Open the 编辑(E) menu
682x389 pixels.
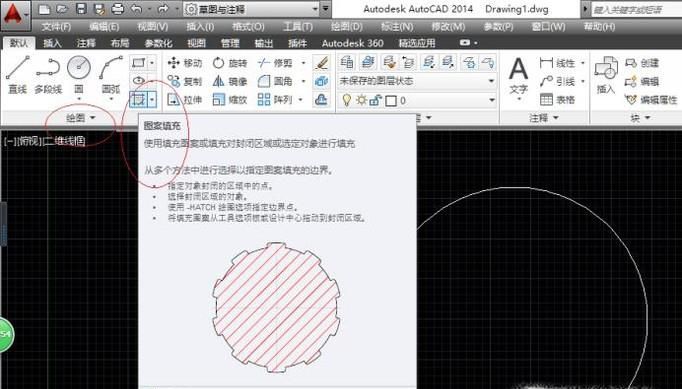[x=104, y=27]
